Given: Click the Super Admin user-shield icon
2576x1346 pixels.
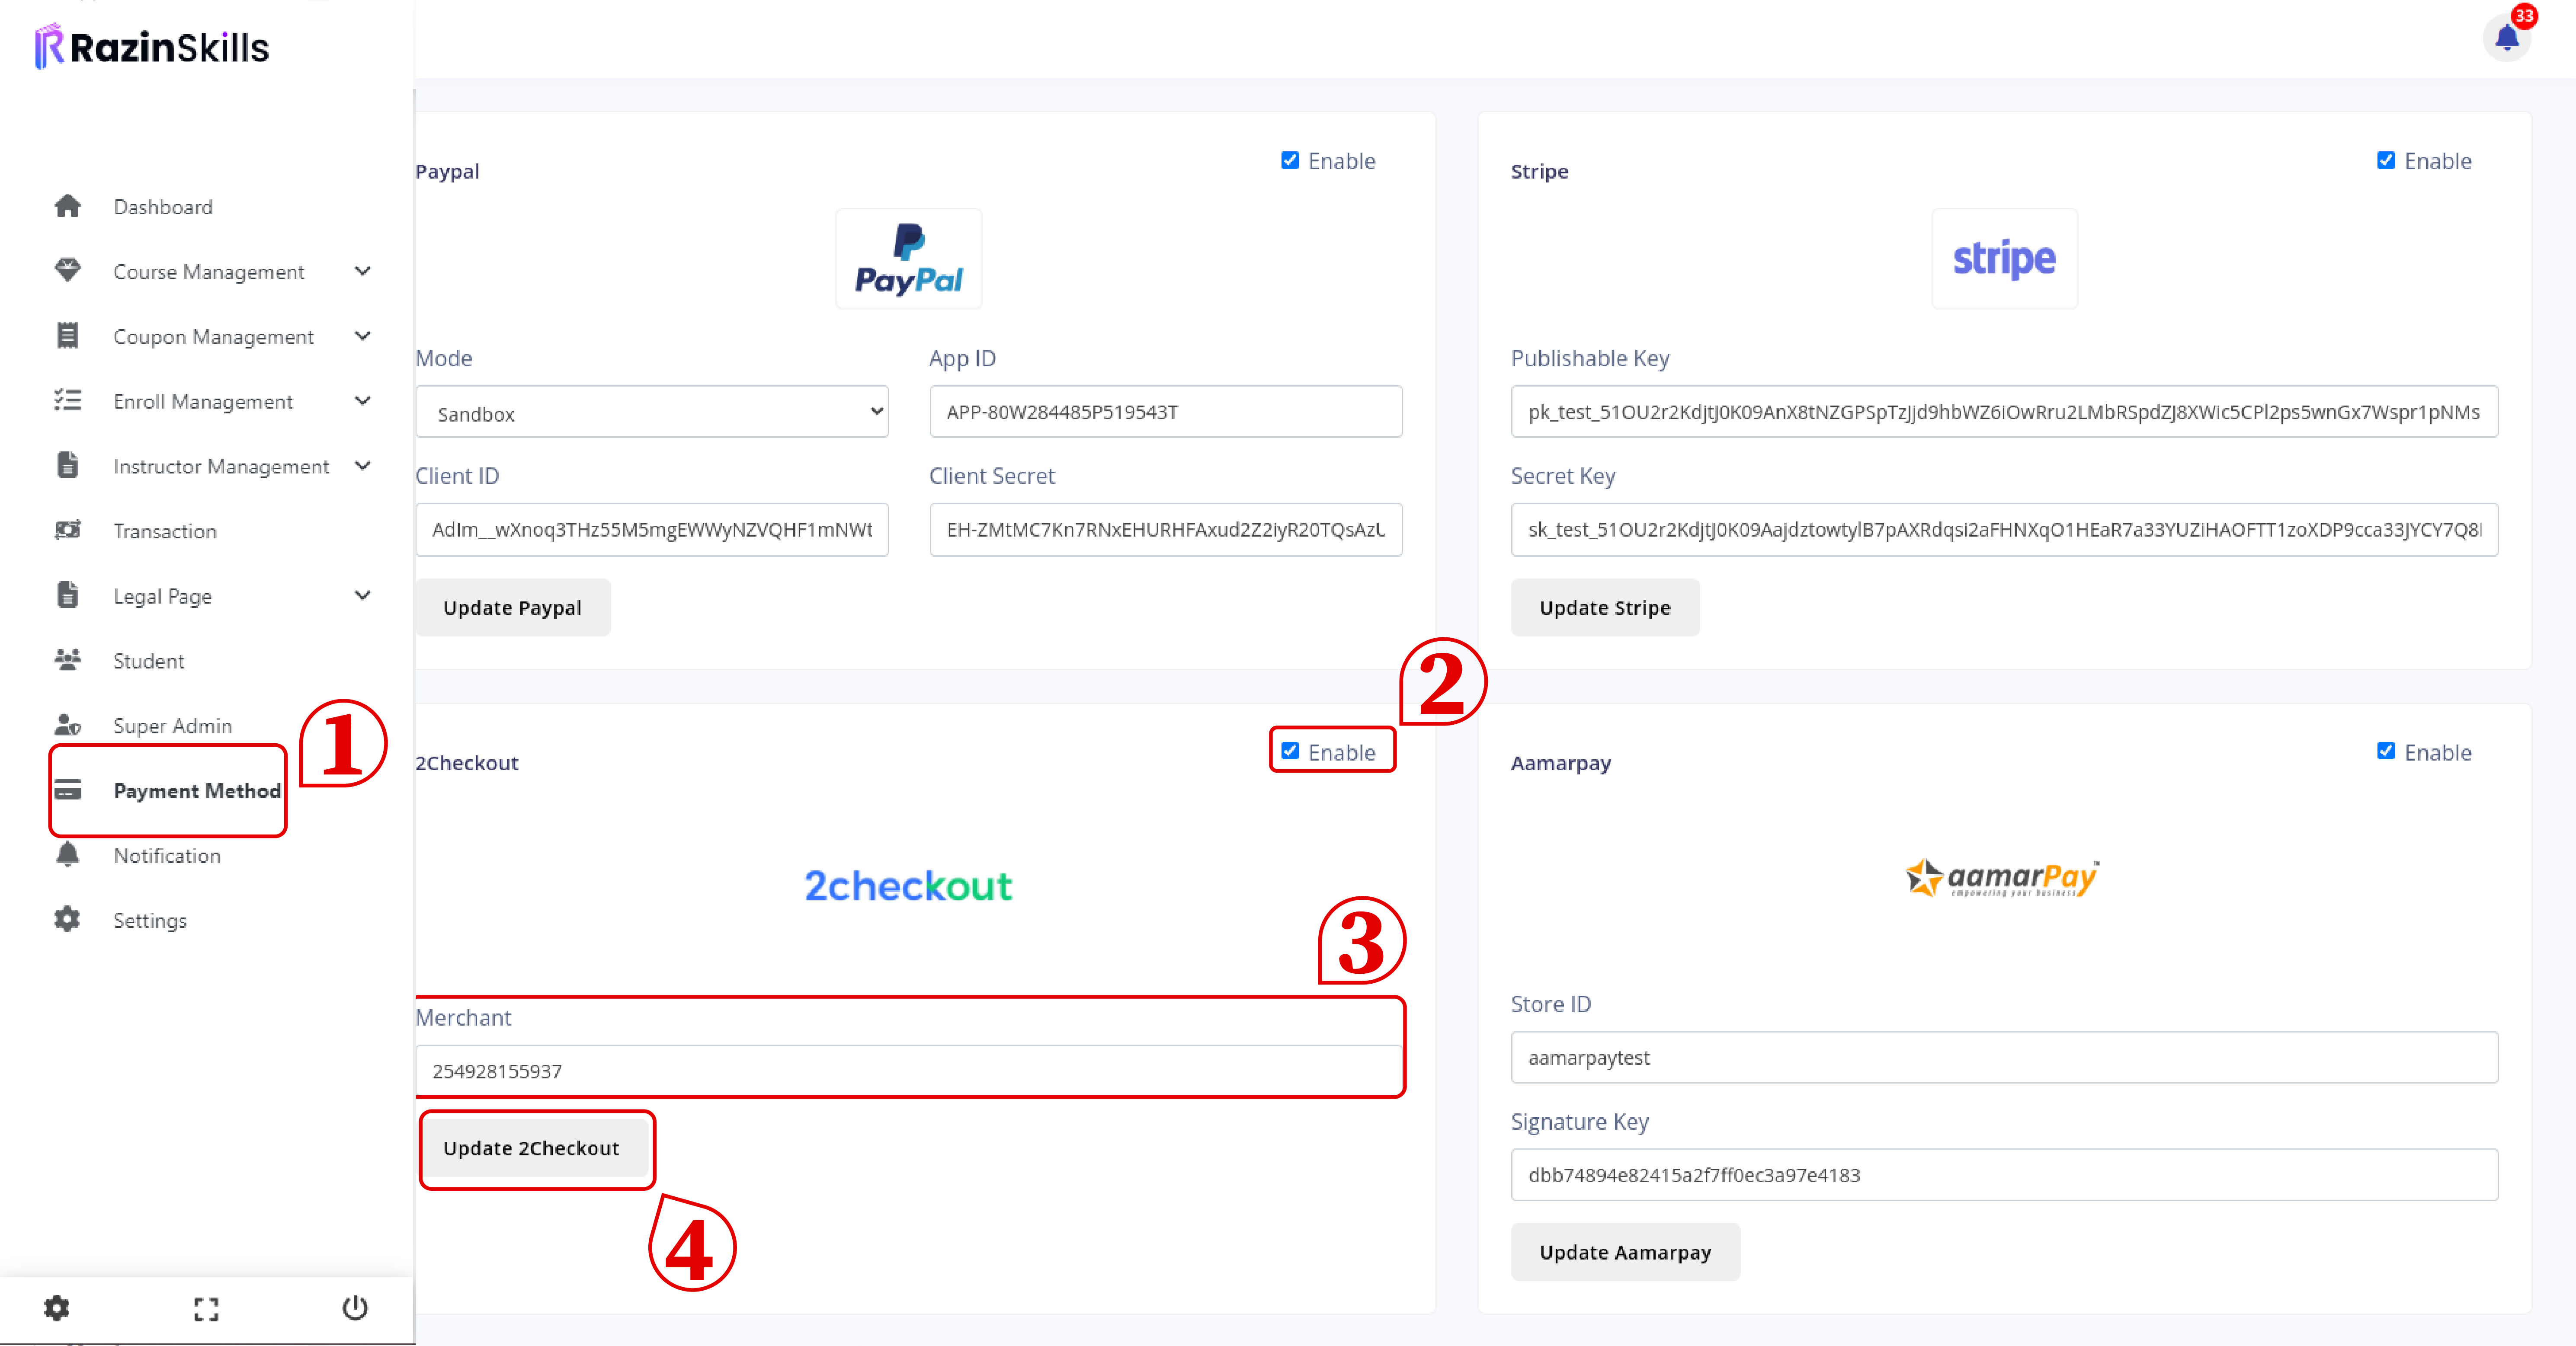Looking at the screenshot, I should [x=67, y=725].
